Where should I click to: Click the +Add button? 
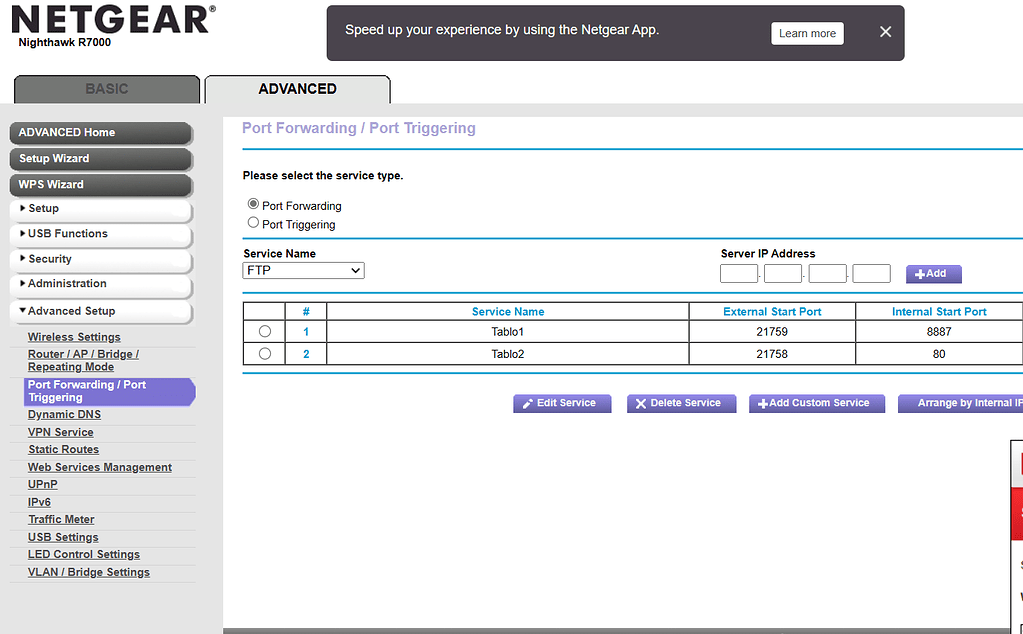tap(934, 274)
